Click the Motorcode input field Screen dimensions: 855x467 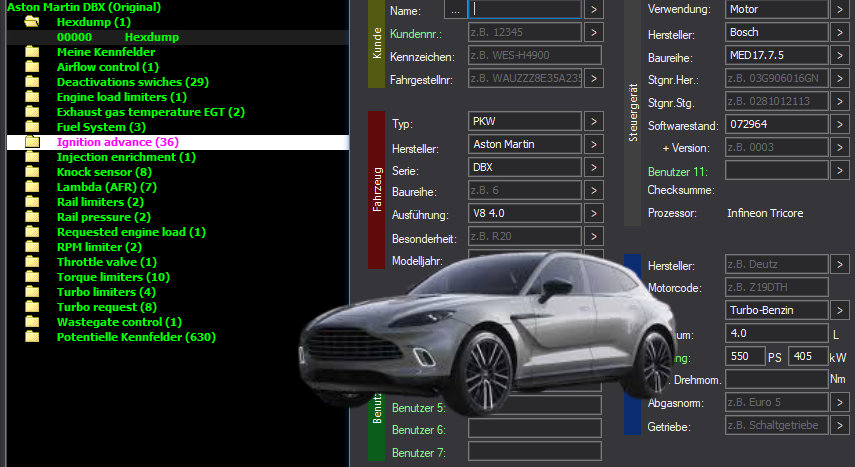pos(776,287)
